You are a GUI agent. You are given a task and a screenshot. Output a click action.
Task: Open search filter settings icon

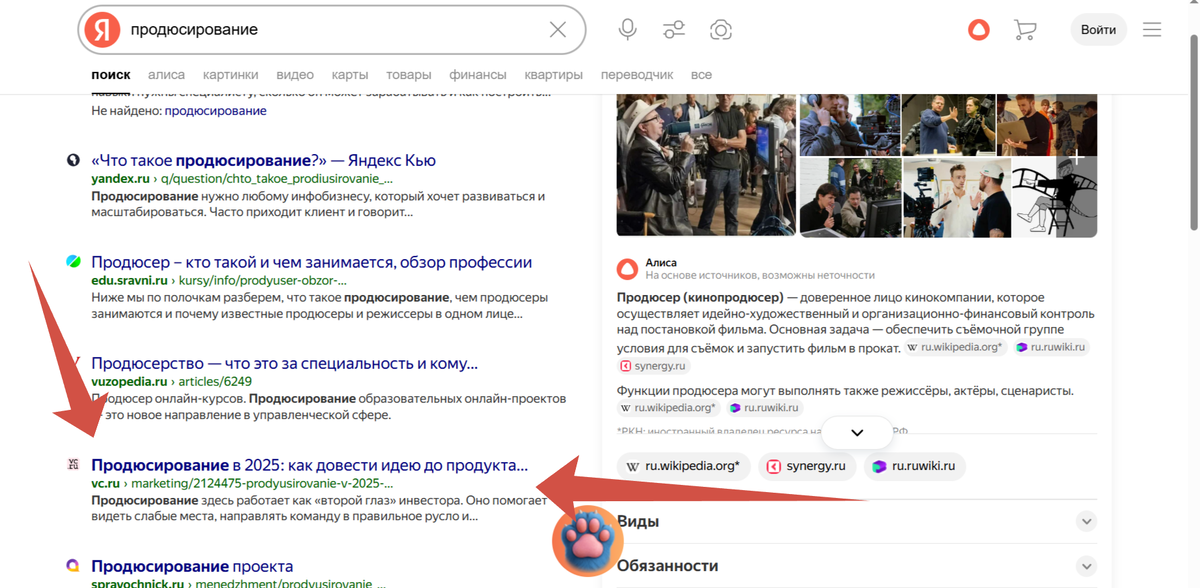coord(674,30)
